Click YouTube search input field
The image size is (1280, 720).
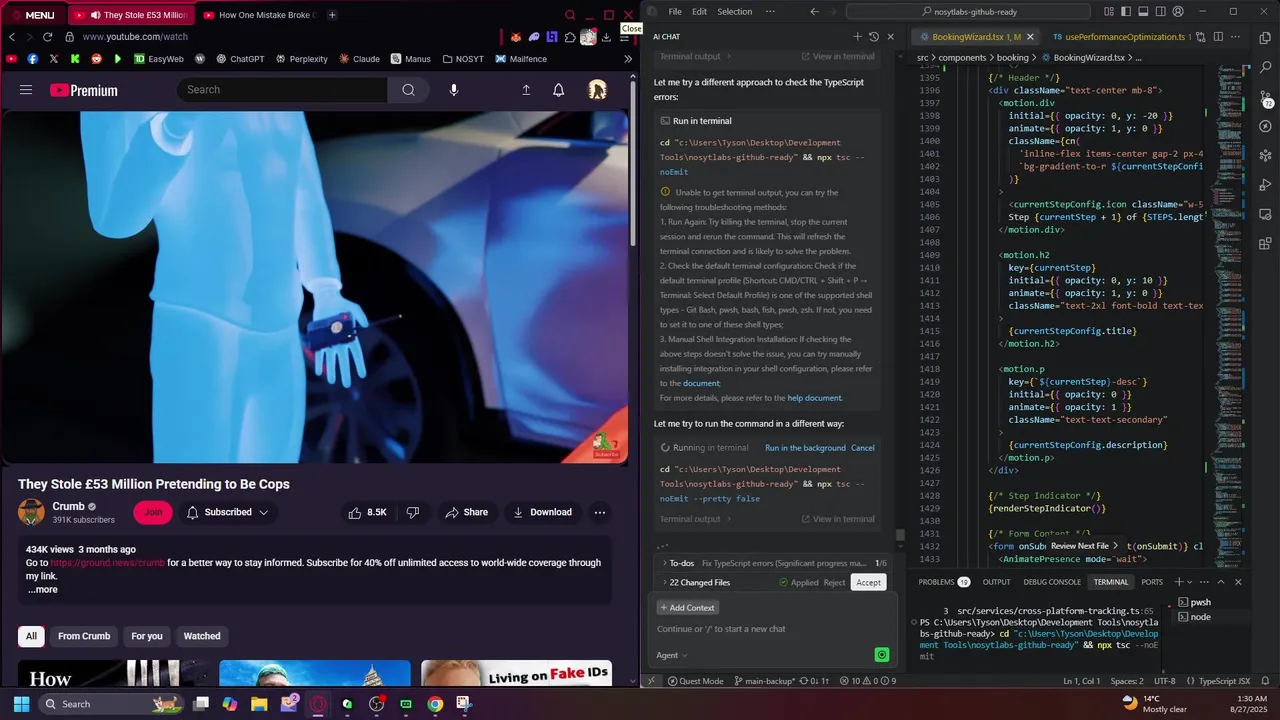282,90
